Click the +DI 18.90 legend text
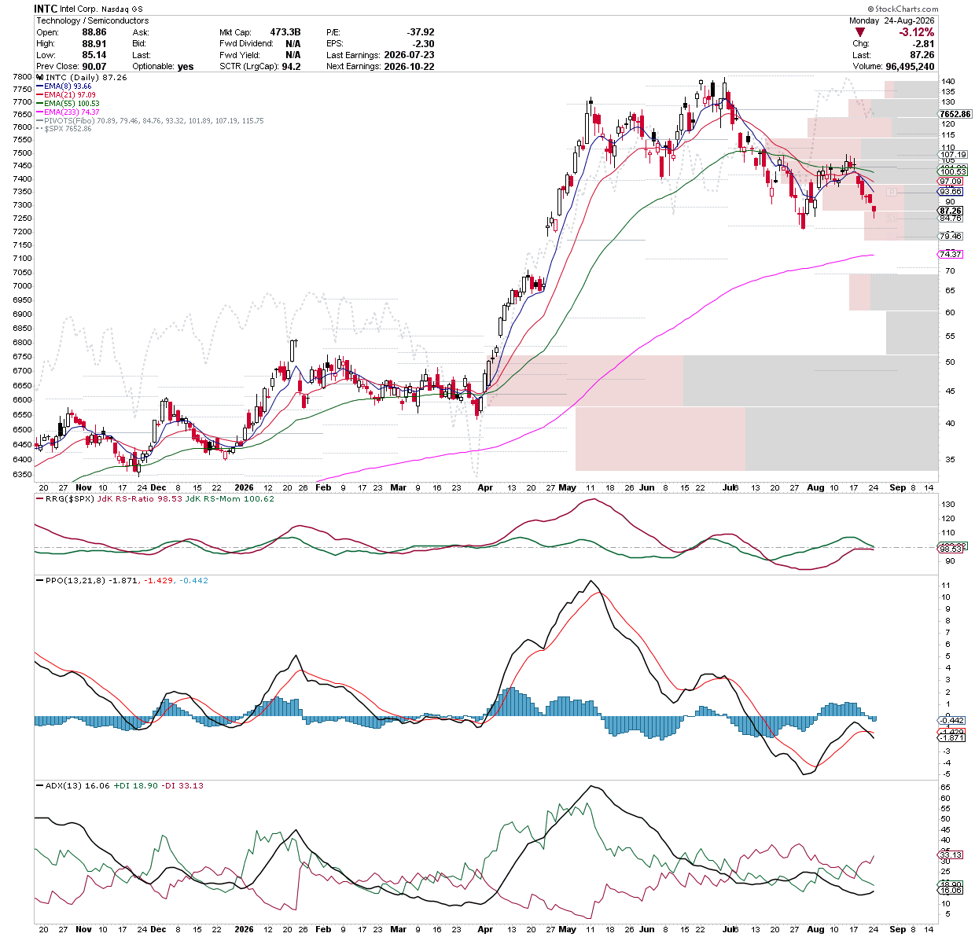Viewport: 975px width, 937px height. pyautogui.click(x=135, y=786)
